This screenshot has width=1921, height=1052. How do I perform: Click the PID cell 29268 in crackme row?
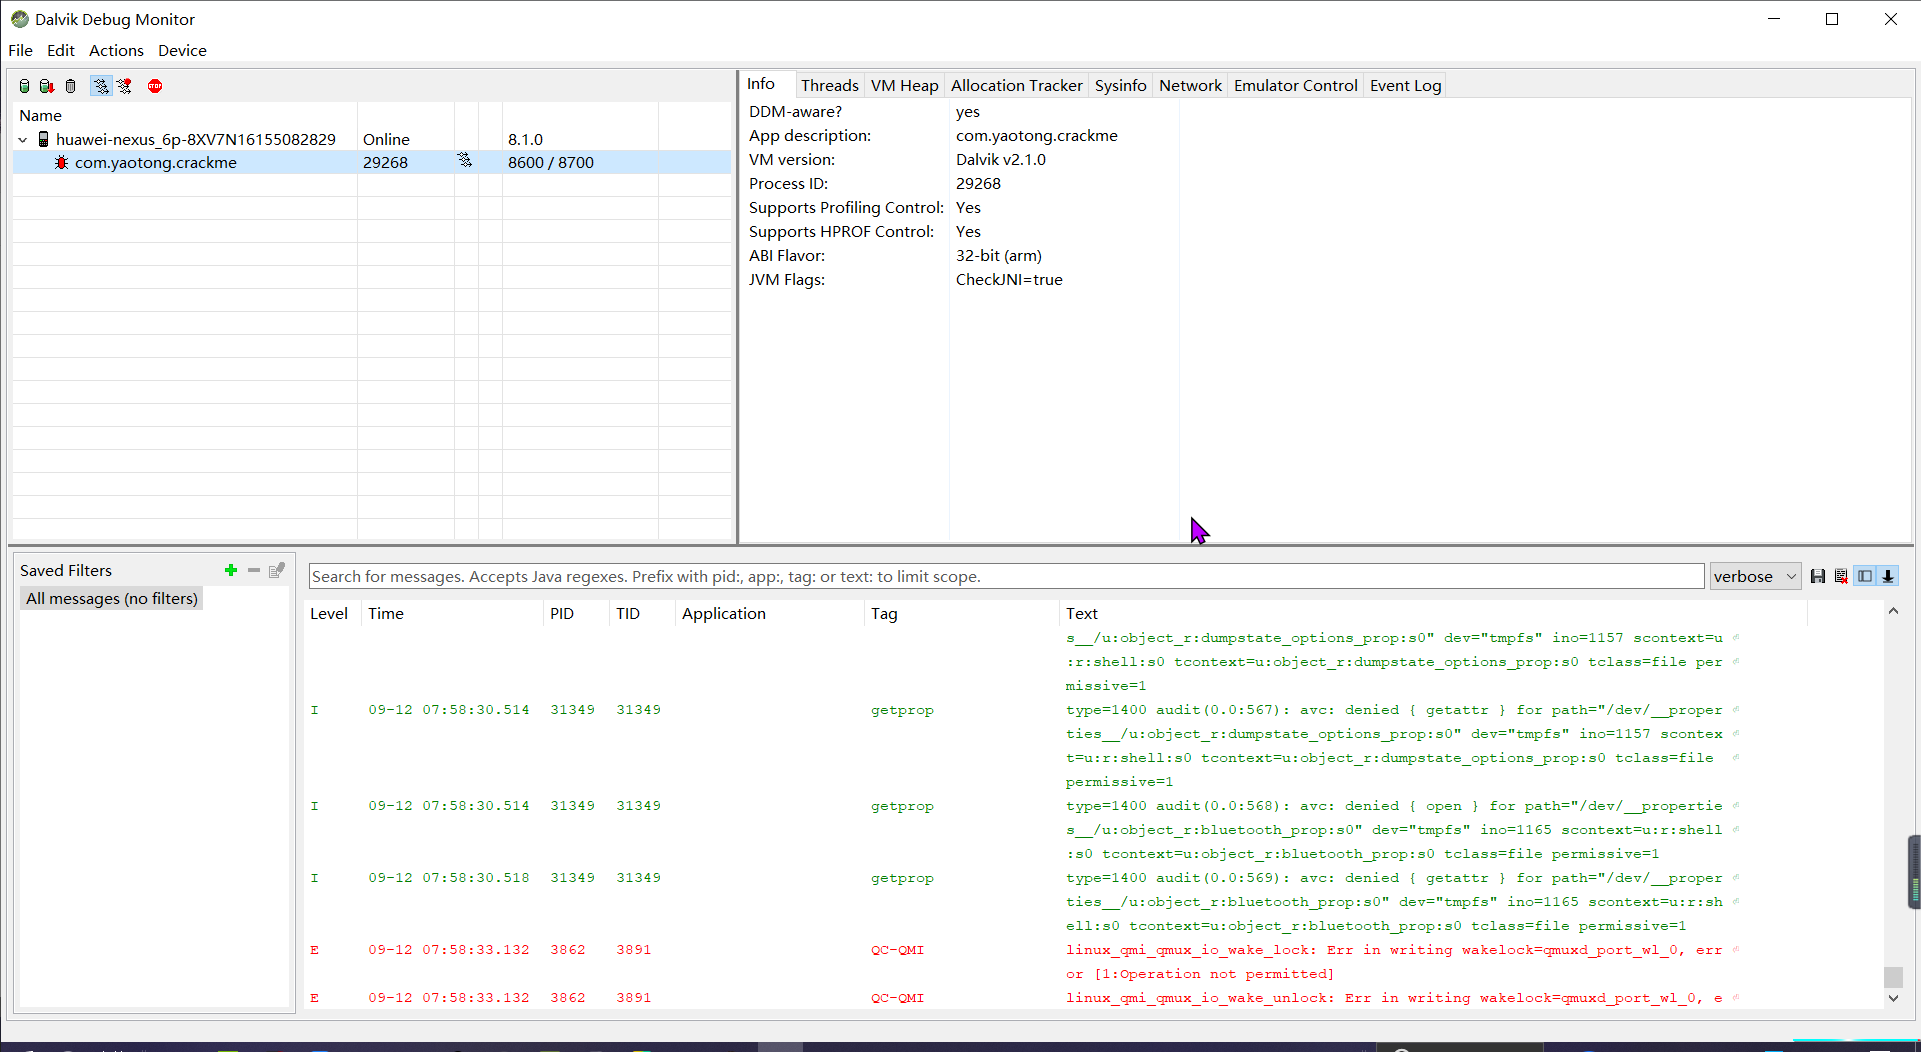[x=385, y=162]
